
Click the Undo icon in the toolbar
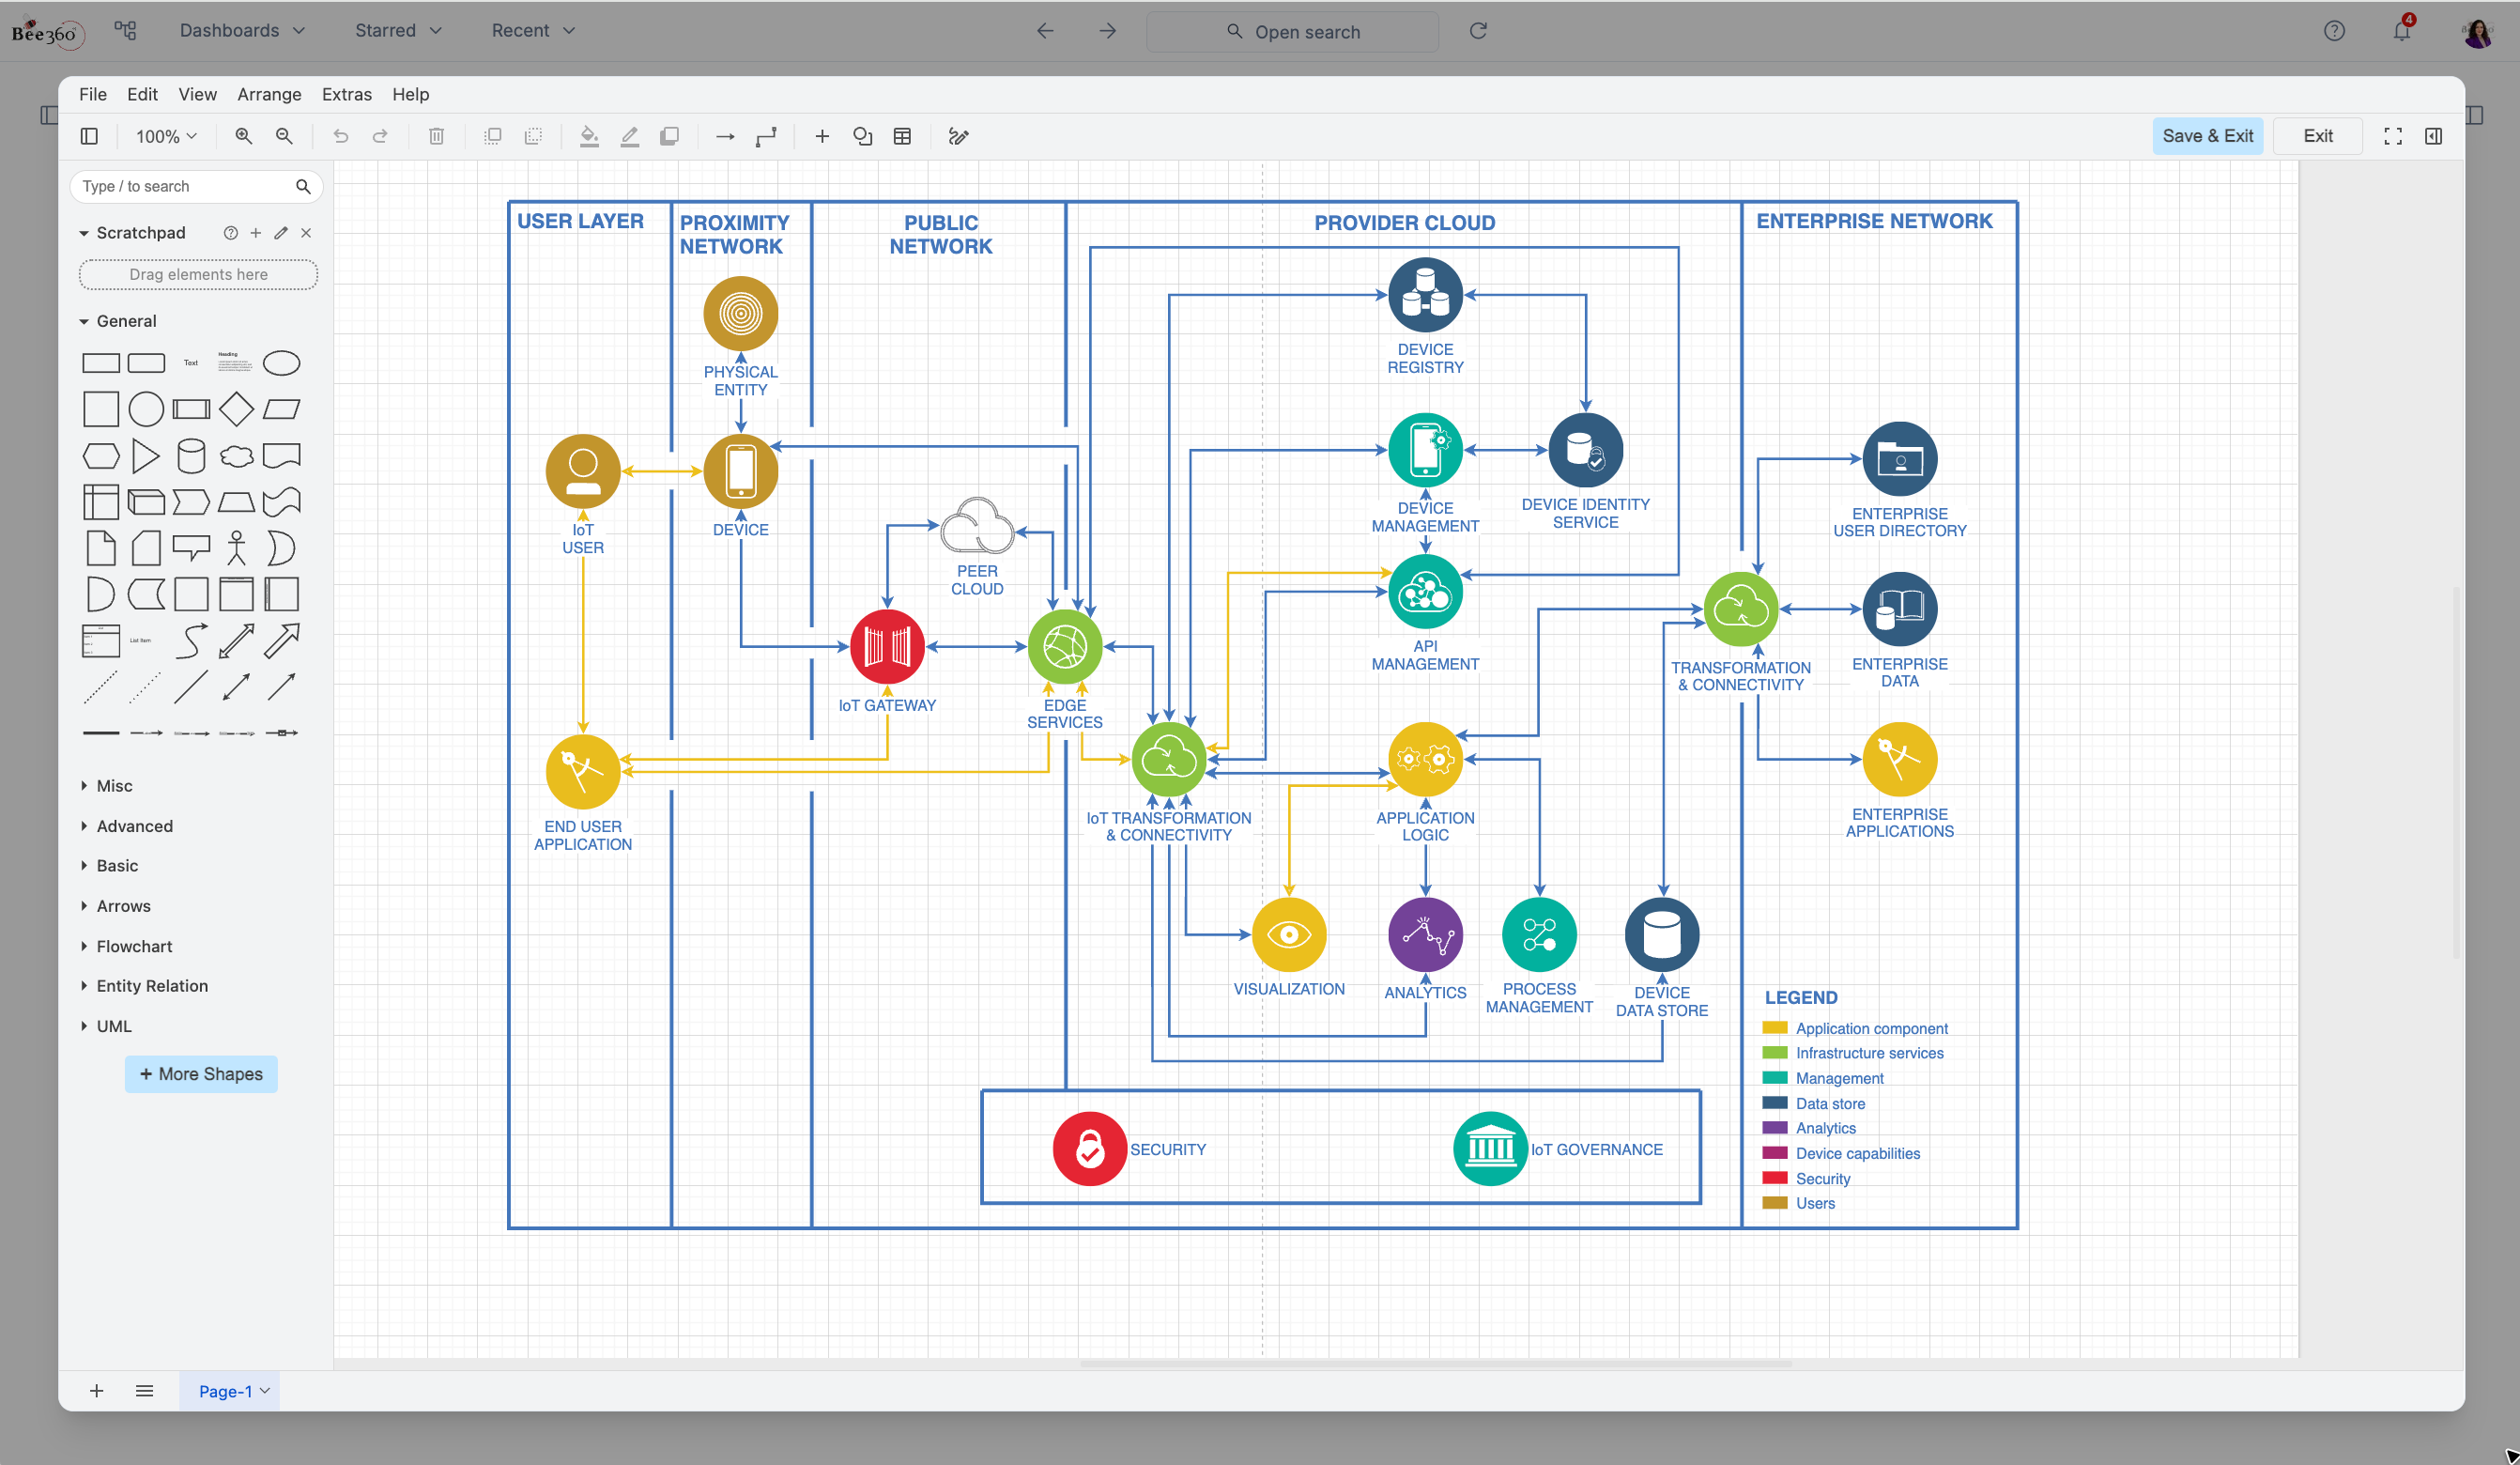(x=341, y=136)
